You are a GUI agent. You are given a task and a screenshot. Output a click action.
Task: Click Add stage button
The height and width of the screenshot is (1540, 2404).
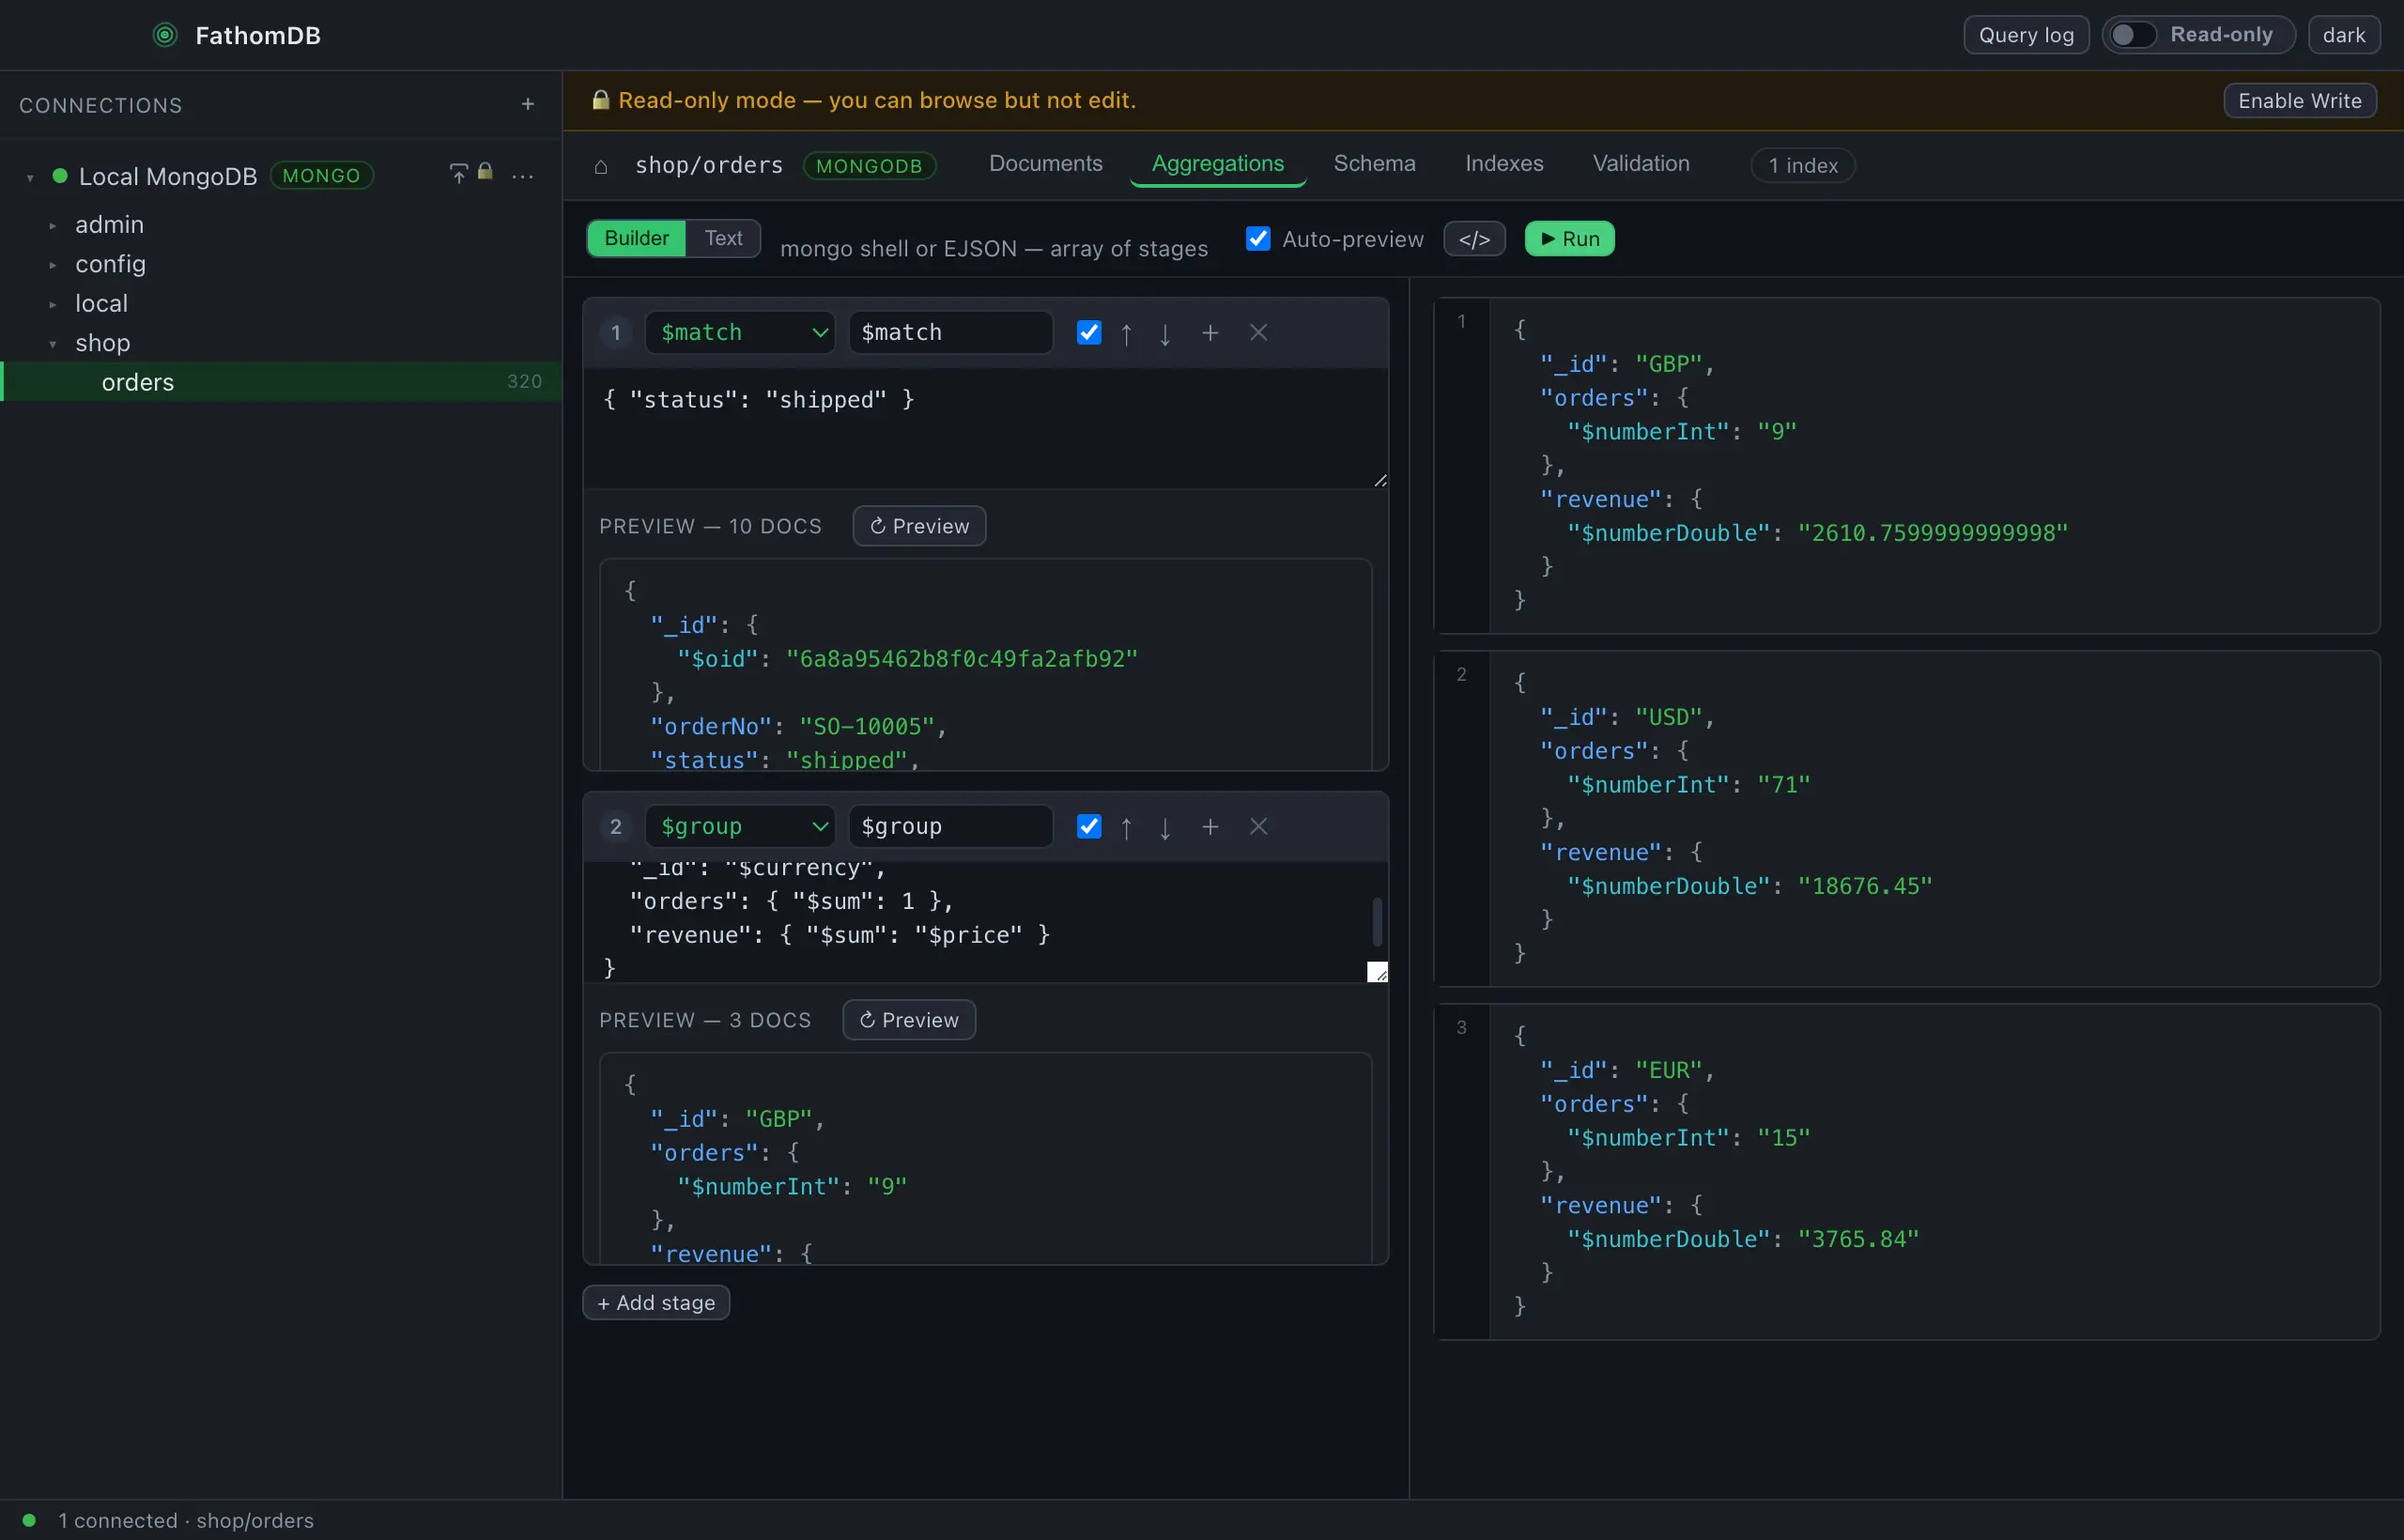click(656, 1303)
